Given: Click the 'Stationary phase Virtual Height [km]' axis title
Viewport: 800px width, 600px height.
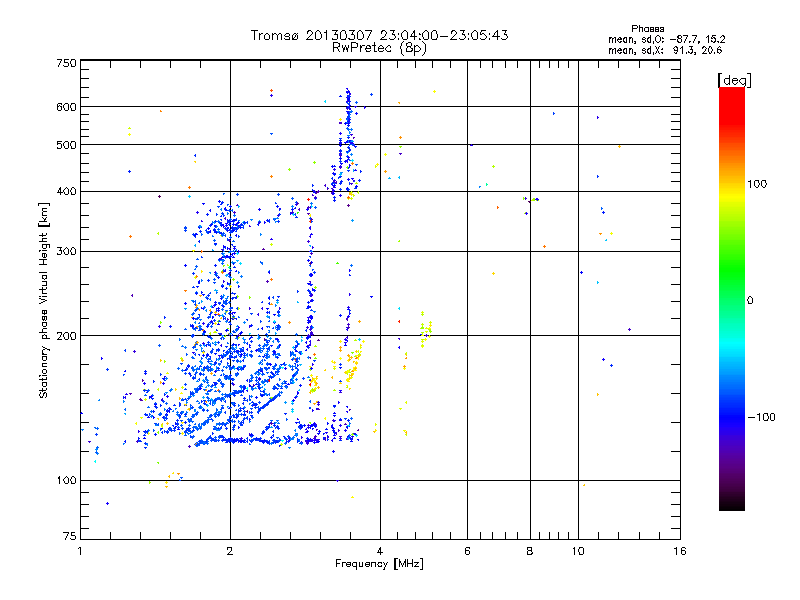Looking at the screenshot, I should [x=44, y=300].
